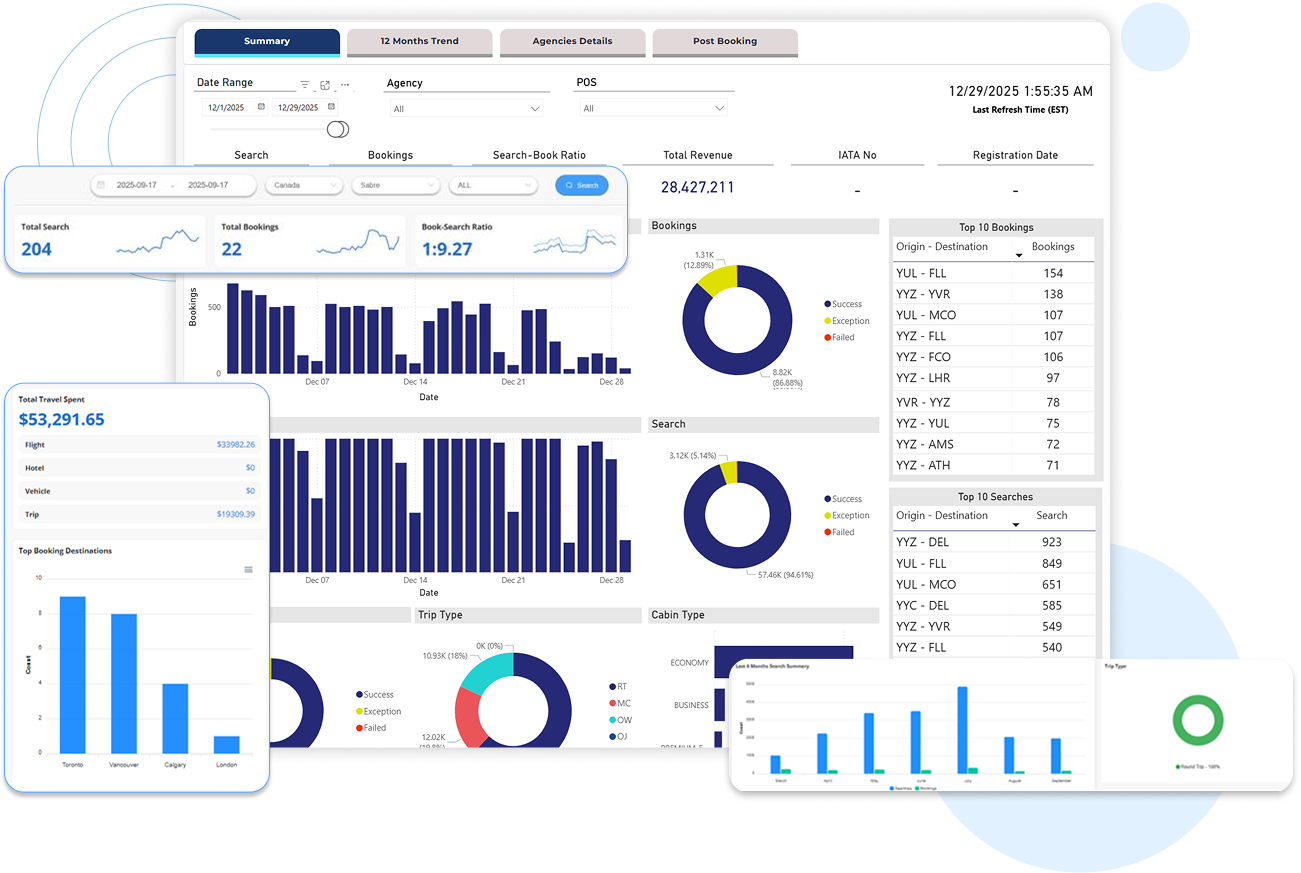Click the Date Range filter icon

click(x=305, y=85)
